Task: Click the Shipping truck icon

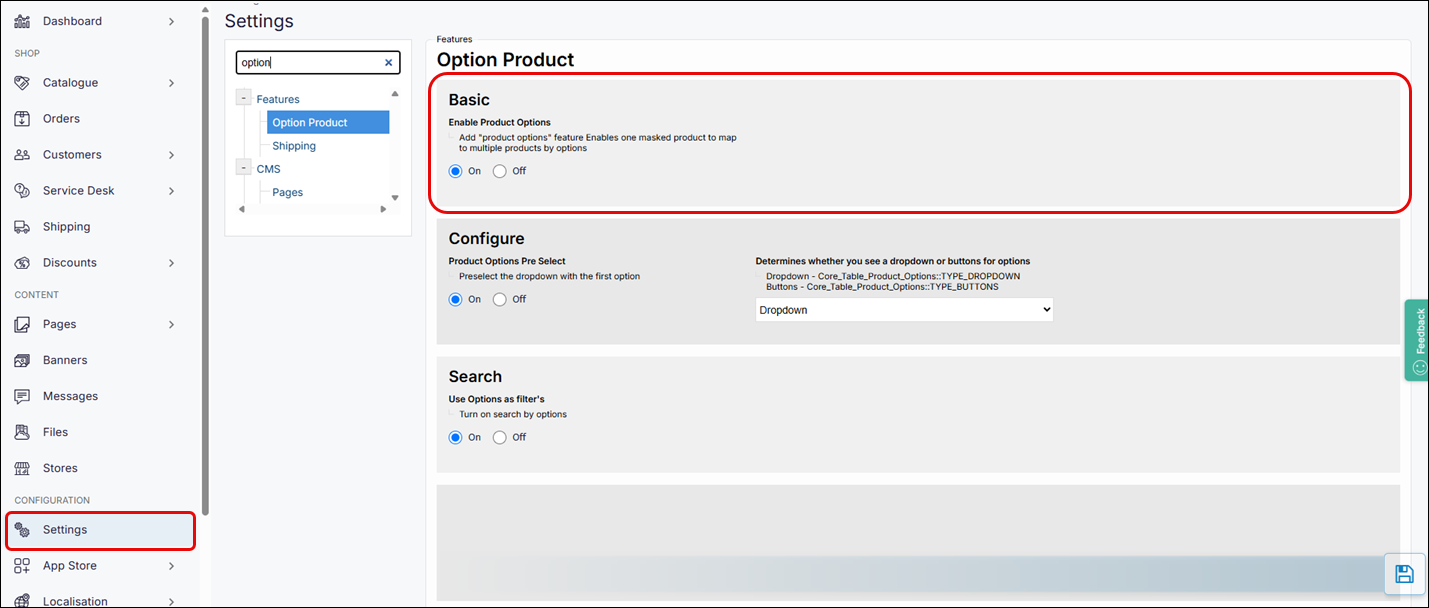Action: point(22,227)
